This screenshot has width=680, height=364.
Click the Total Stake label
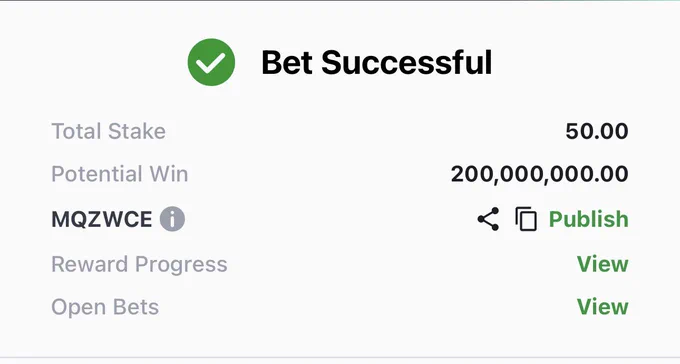click(108, 131)
